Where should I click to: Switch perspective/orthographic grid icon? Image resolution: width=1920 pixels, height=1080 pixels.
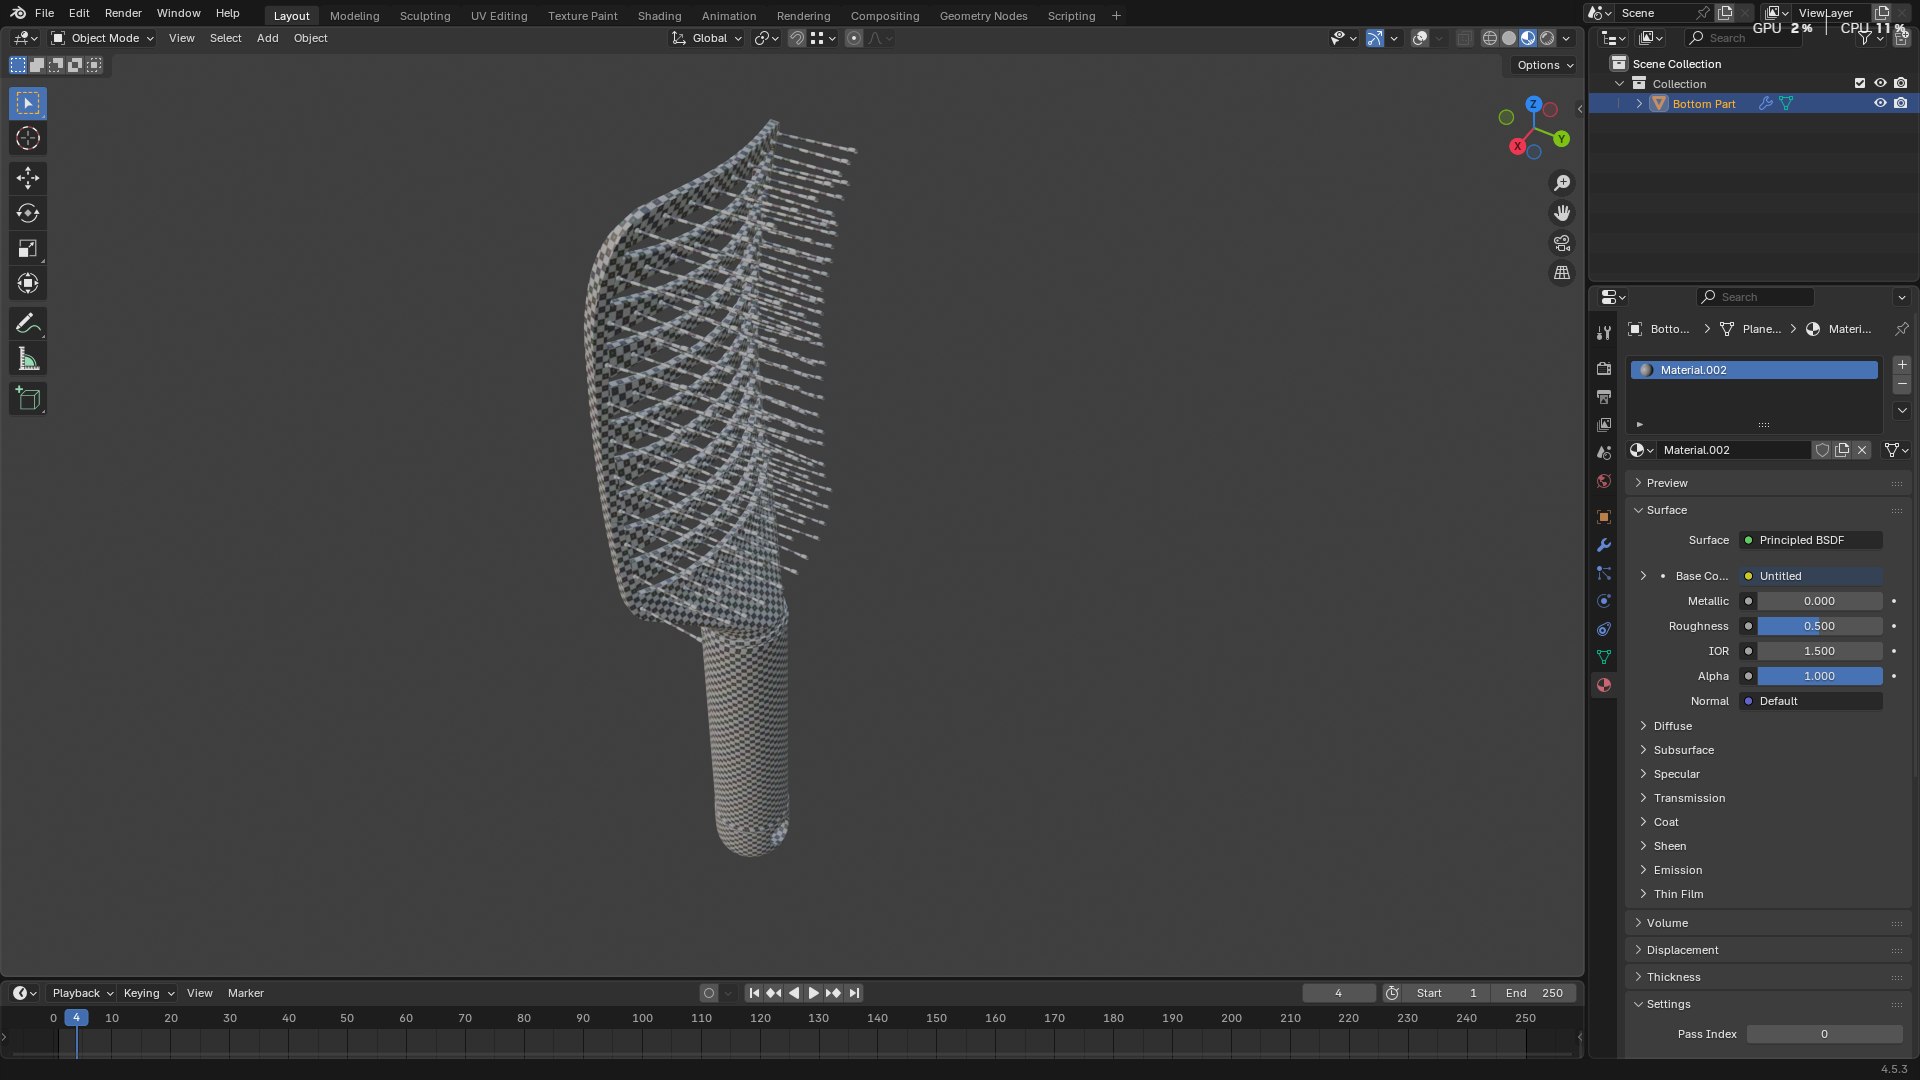pyautogui.click(x=1562, y=273)
